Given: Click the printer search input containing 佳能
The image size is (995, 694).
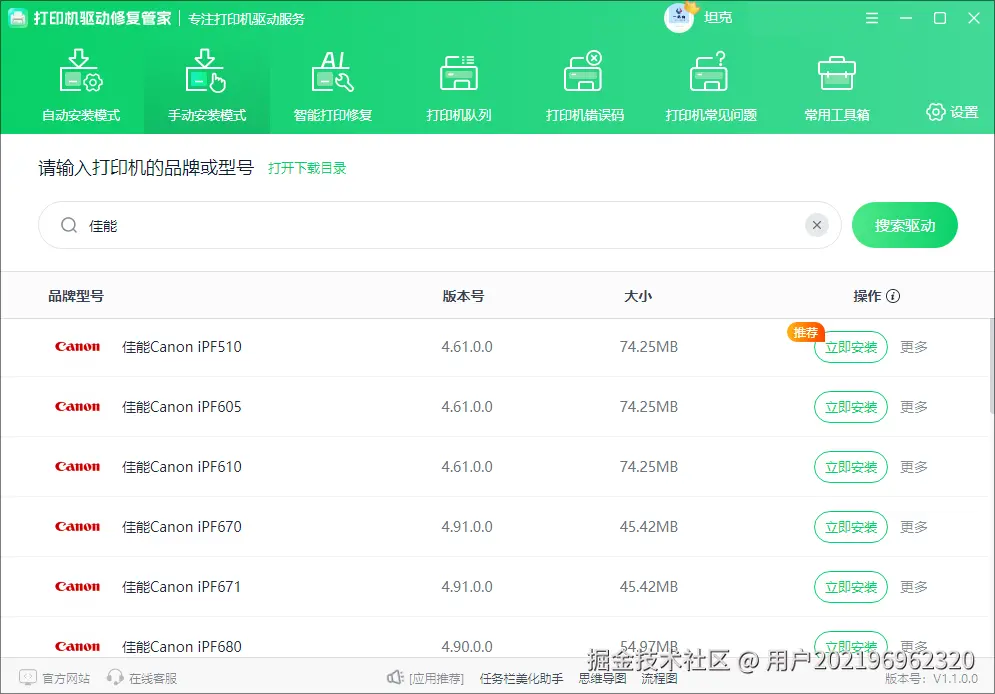Looking at the screenshot, I should (439, 225).
